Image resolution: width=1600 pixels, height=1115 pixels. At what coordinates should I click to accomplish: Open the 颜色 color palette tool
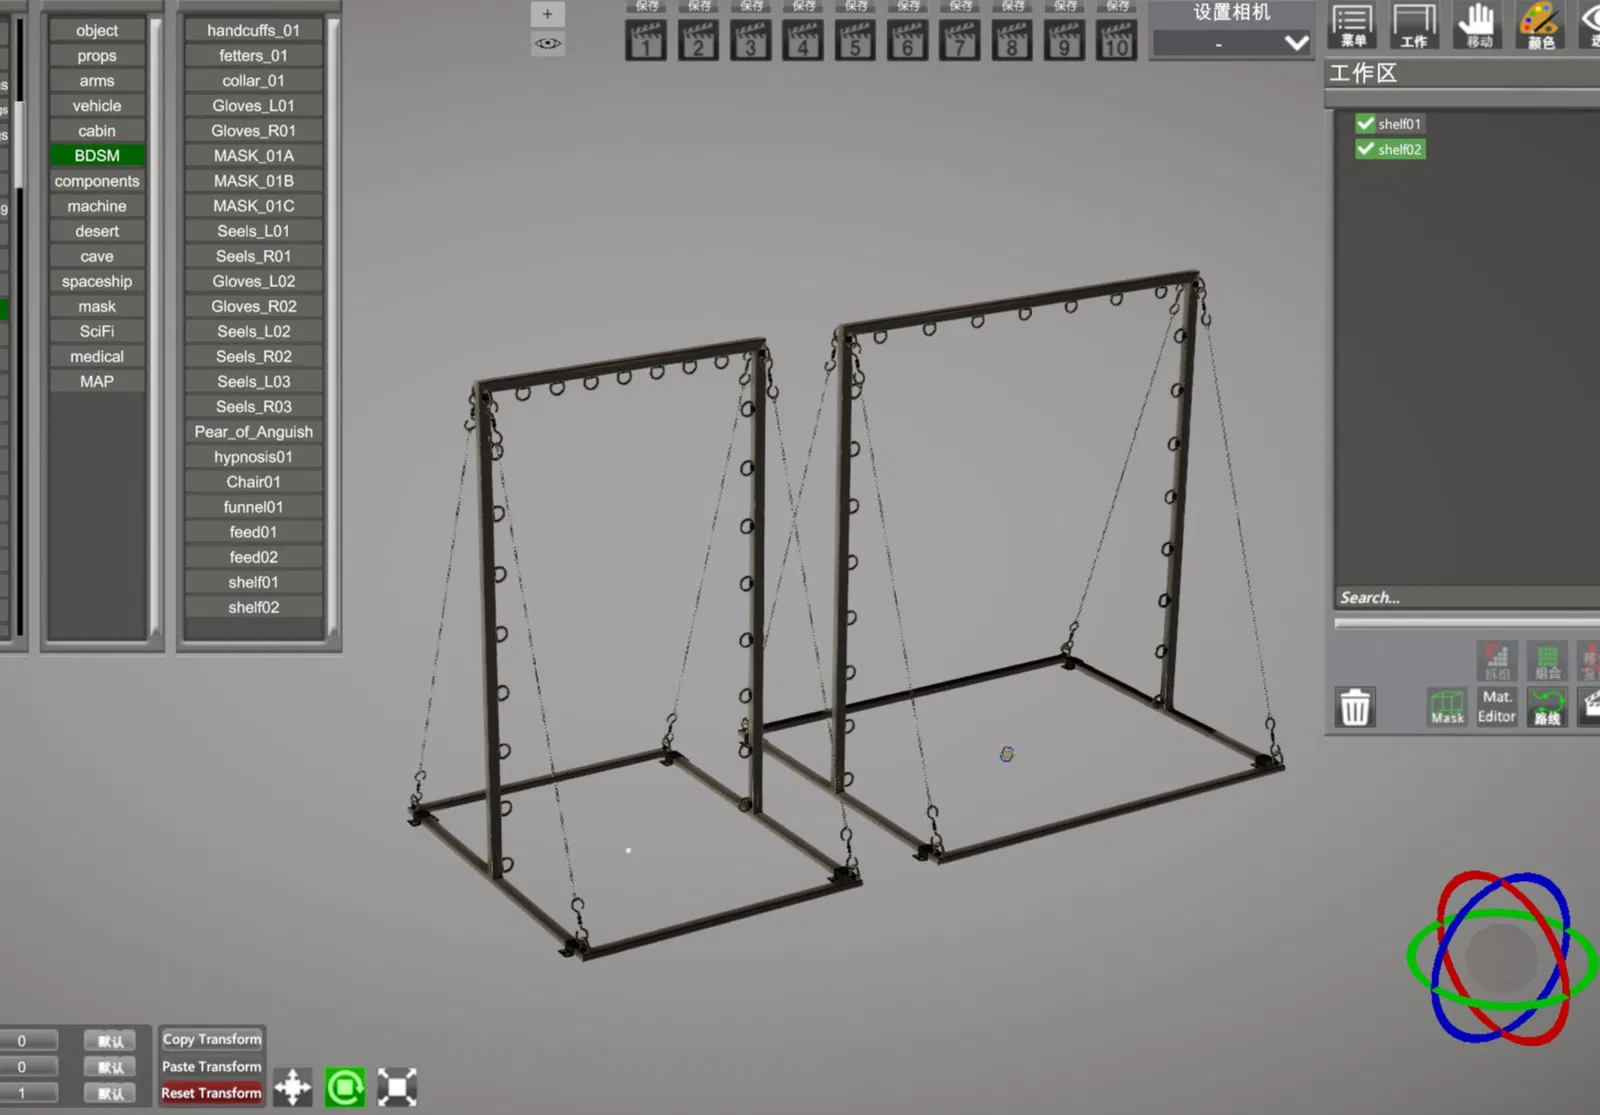[x=1540, y=25]
